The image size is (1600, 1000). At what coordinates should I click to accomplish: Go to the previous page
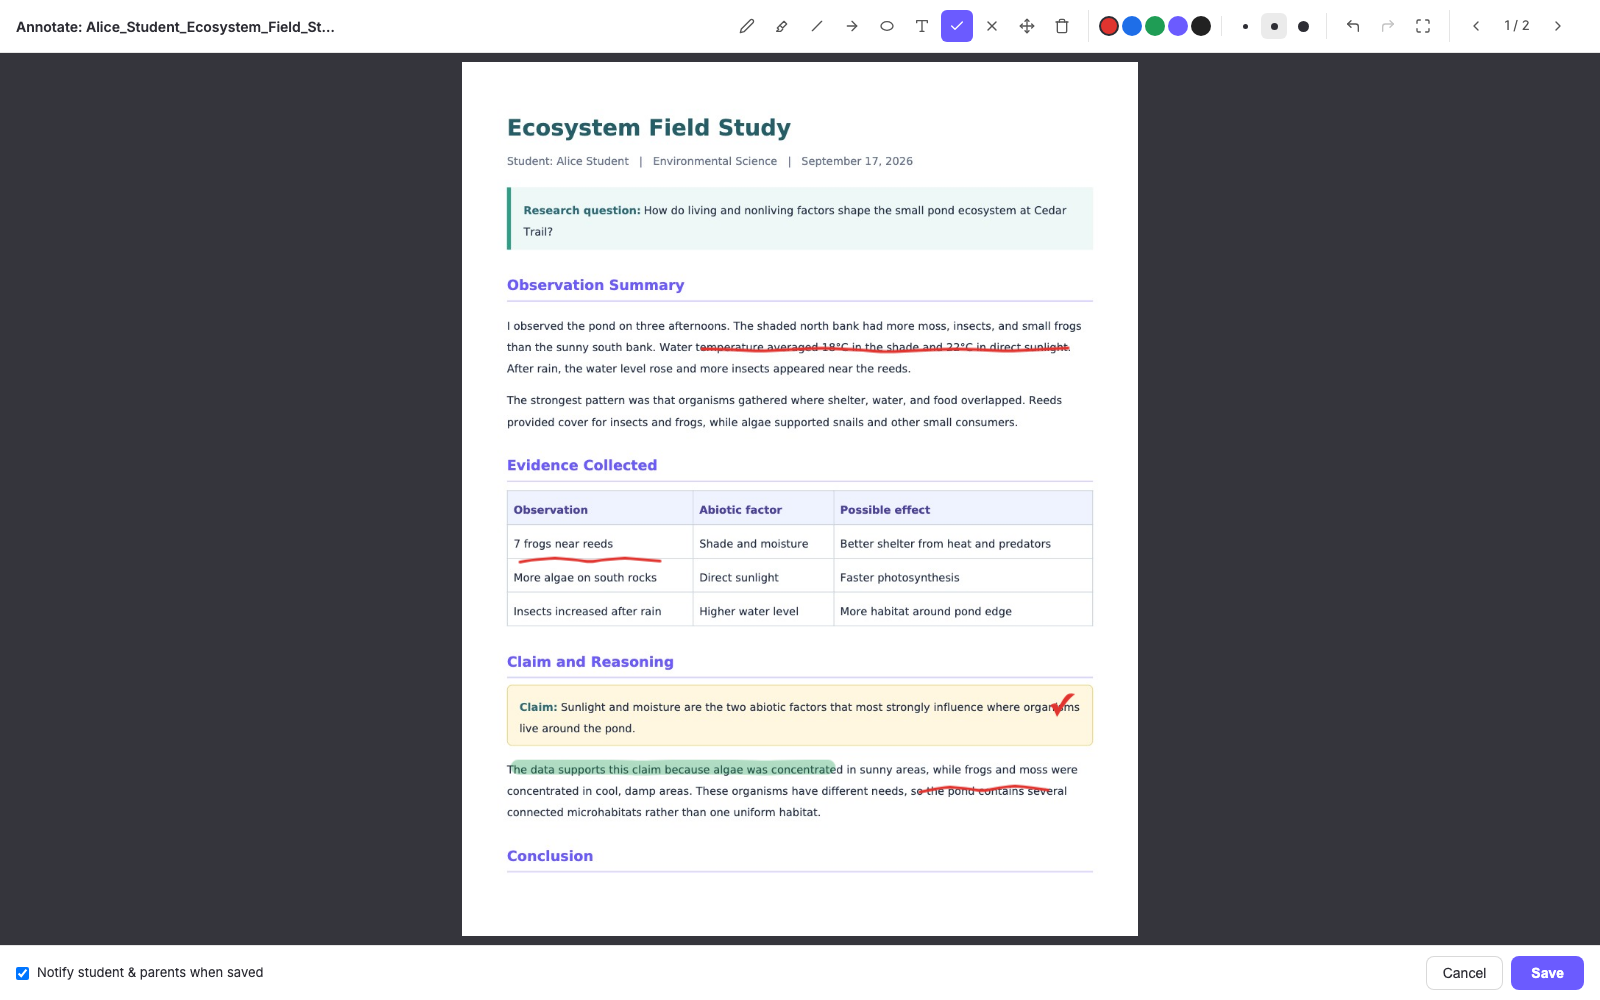click(x=1476, y=26)
